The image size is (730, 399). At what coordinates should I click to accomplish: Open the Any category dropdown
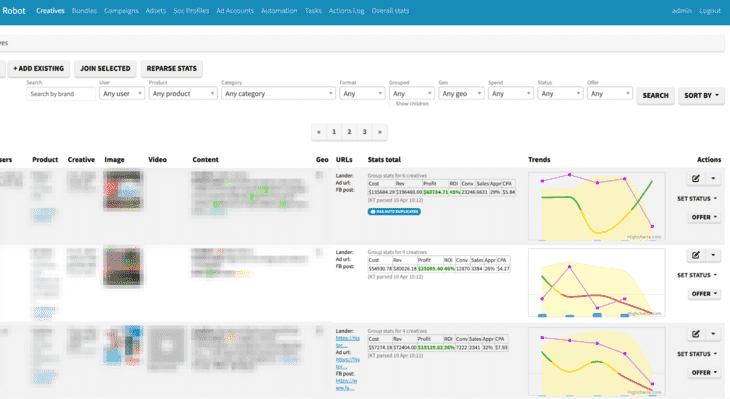(x=278, y=94)
